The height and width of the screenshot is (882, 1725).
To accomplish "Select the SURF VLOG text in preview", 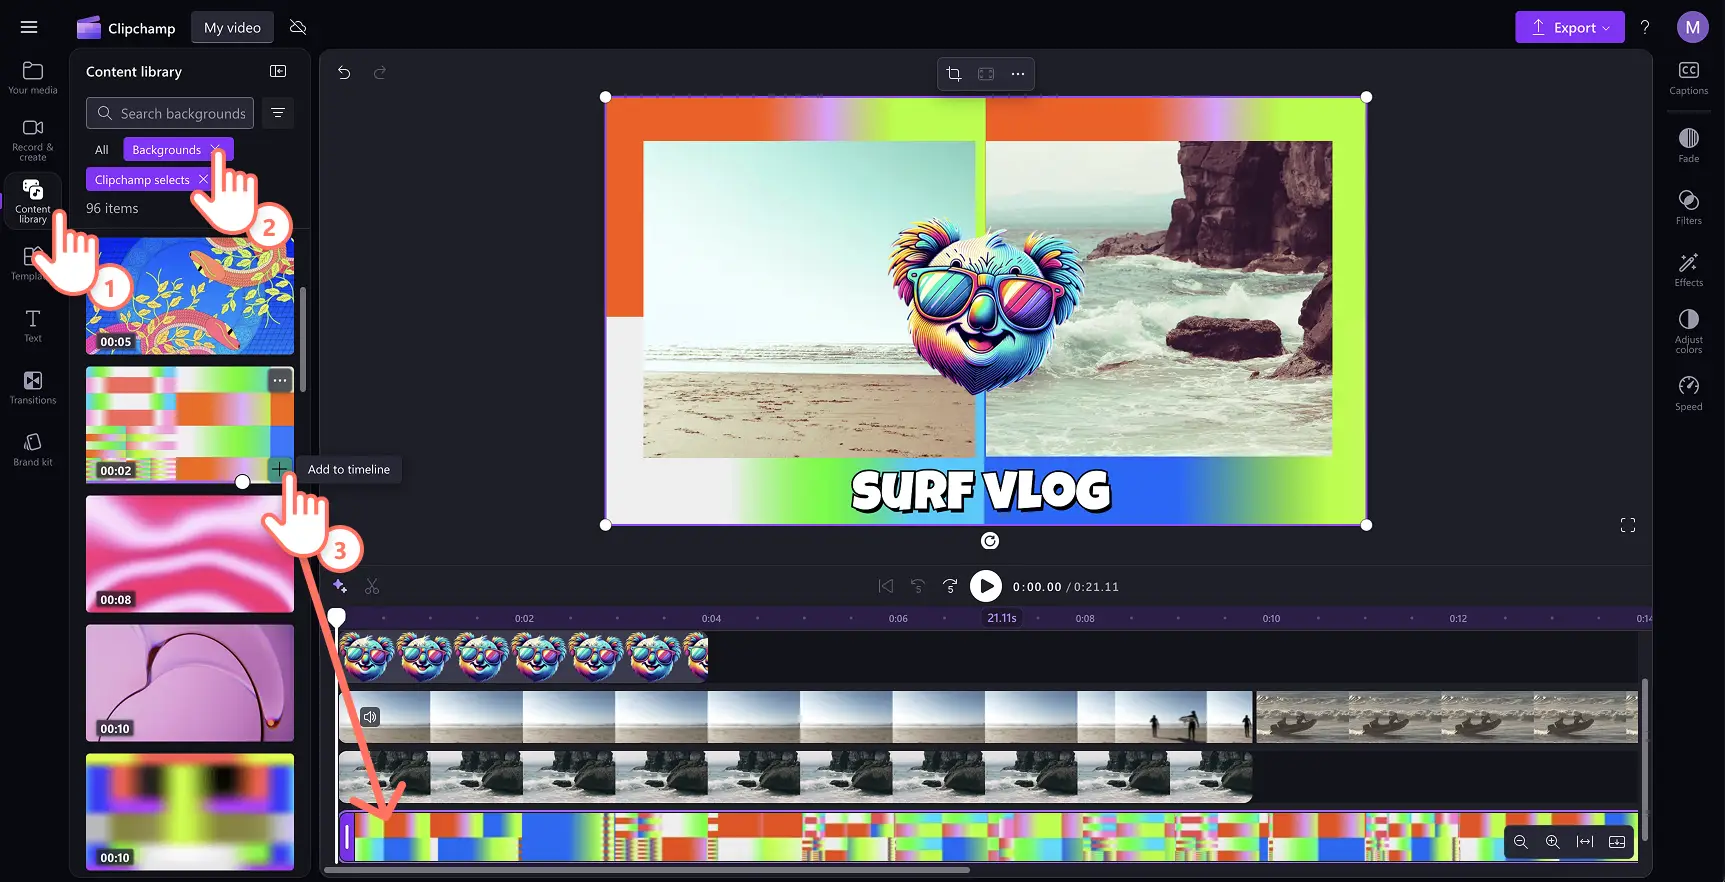I will pyautogui.click(x=981, y=490).
